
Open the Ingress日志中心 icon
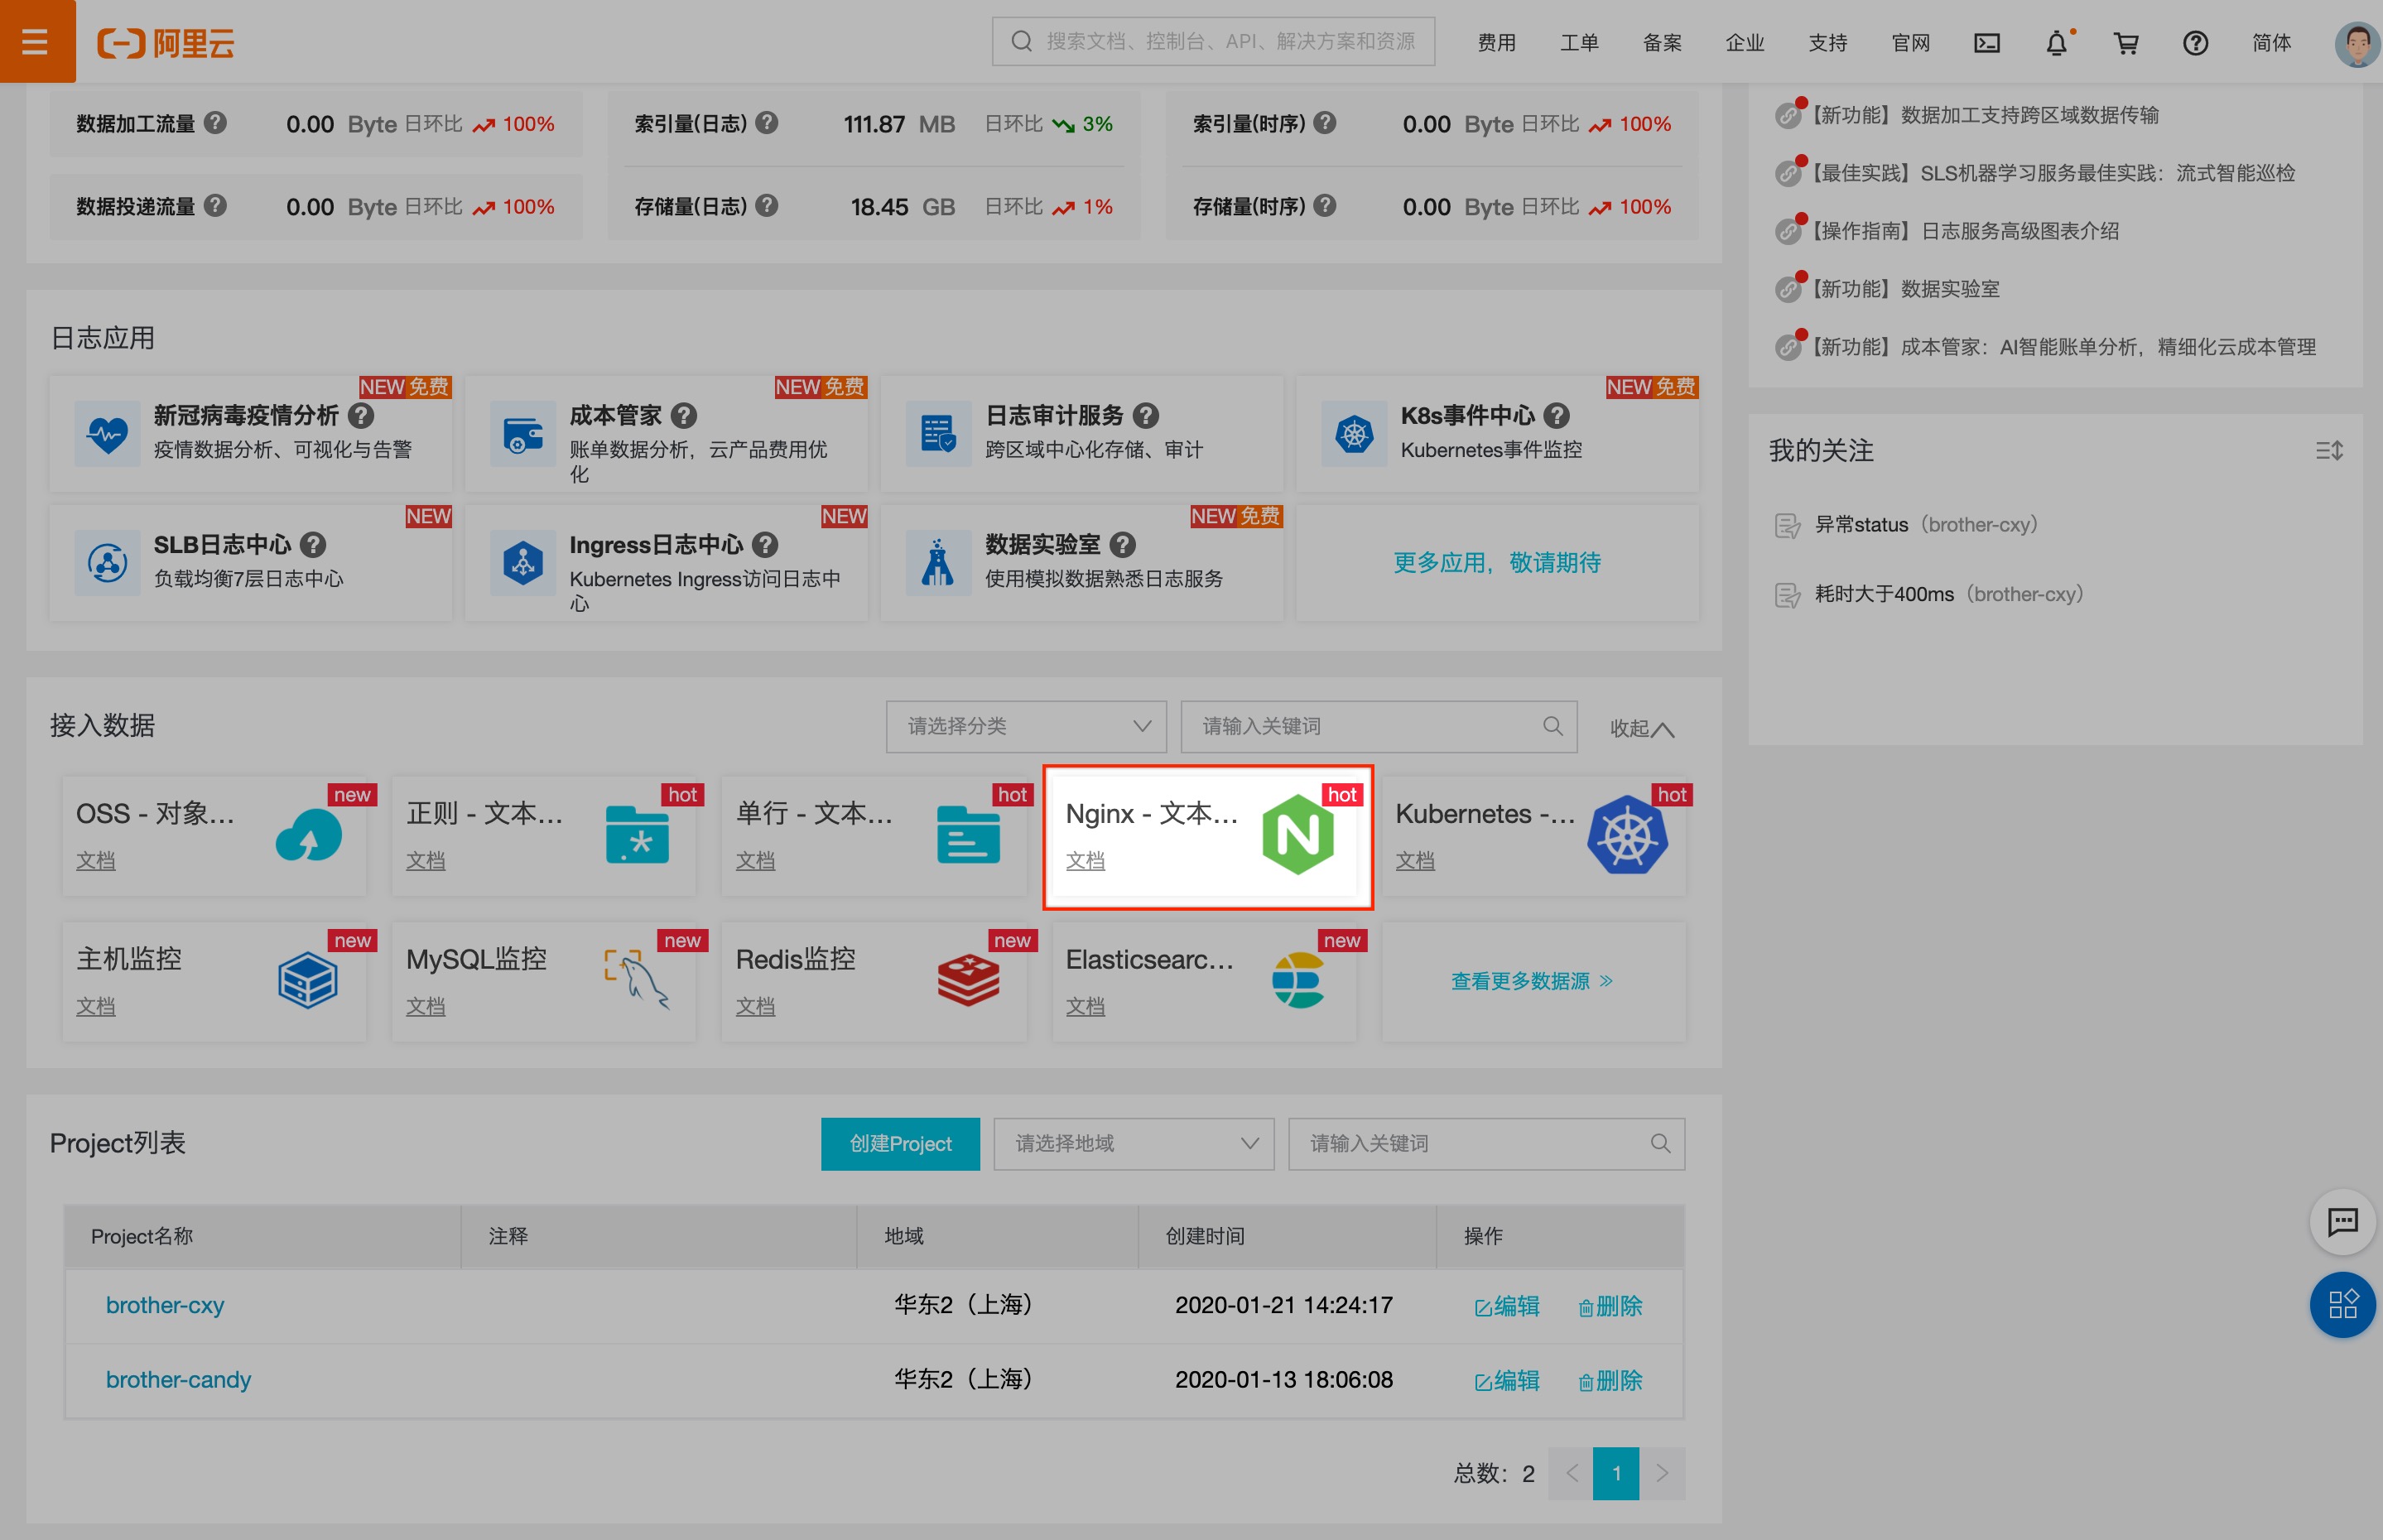(523, 563)
